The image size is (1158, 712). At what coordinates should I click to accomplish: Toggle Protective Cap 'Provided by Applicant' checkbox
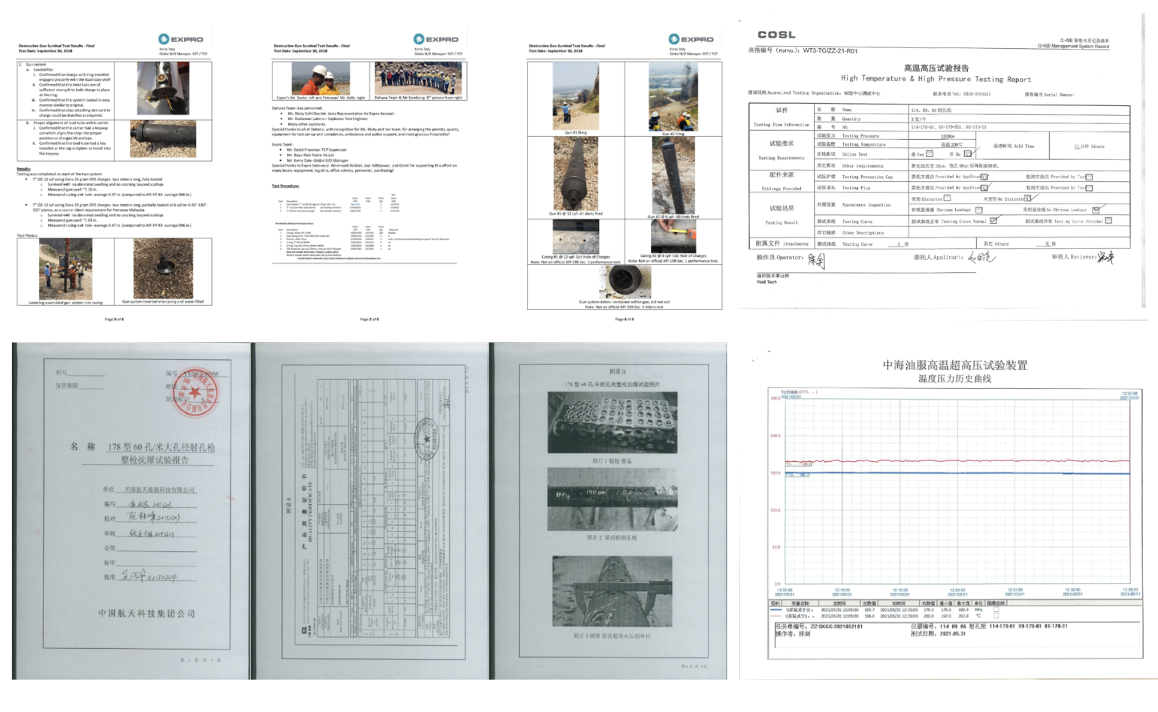984,177
